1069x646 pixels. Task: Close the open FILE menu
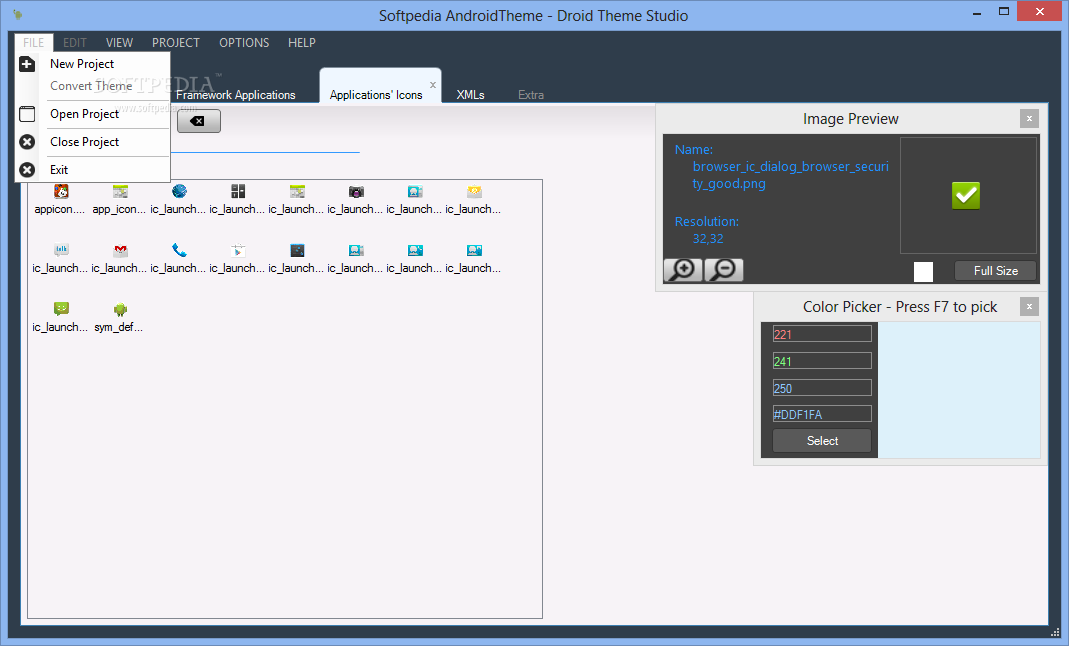[x=33, y=42]
